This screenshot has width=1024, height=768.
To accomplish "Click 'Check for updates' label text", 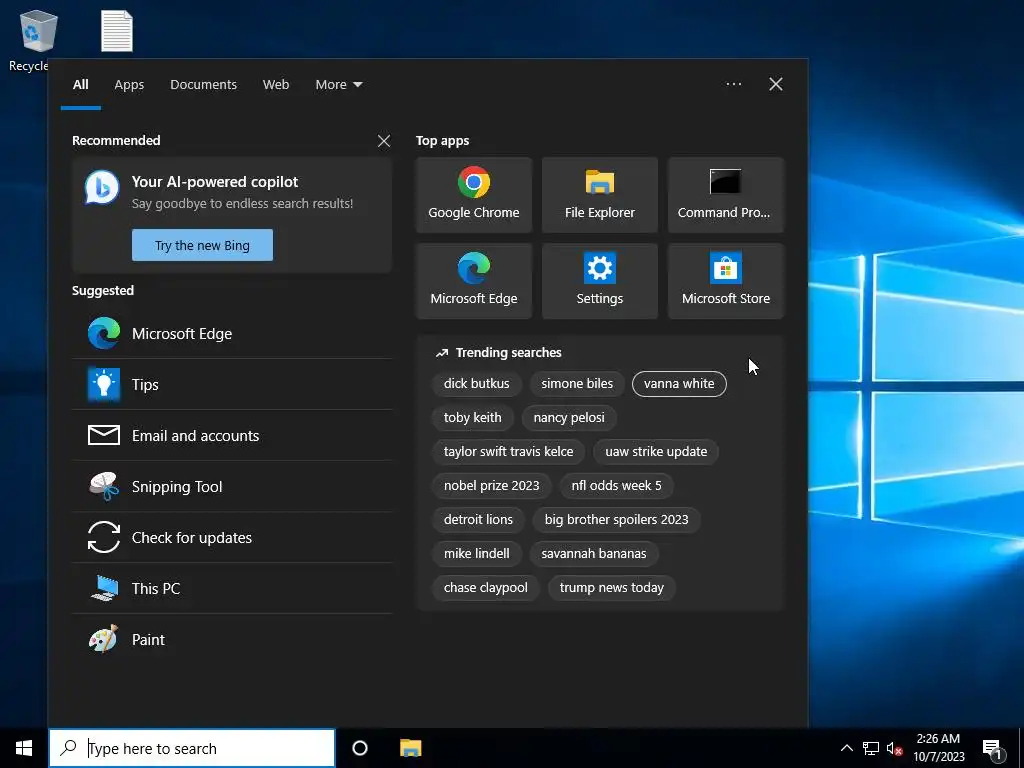I will pos(192,537).
